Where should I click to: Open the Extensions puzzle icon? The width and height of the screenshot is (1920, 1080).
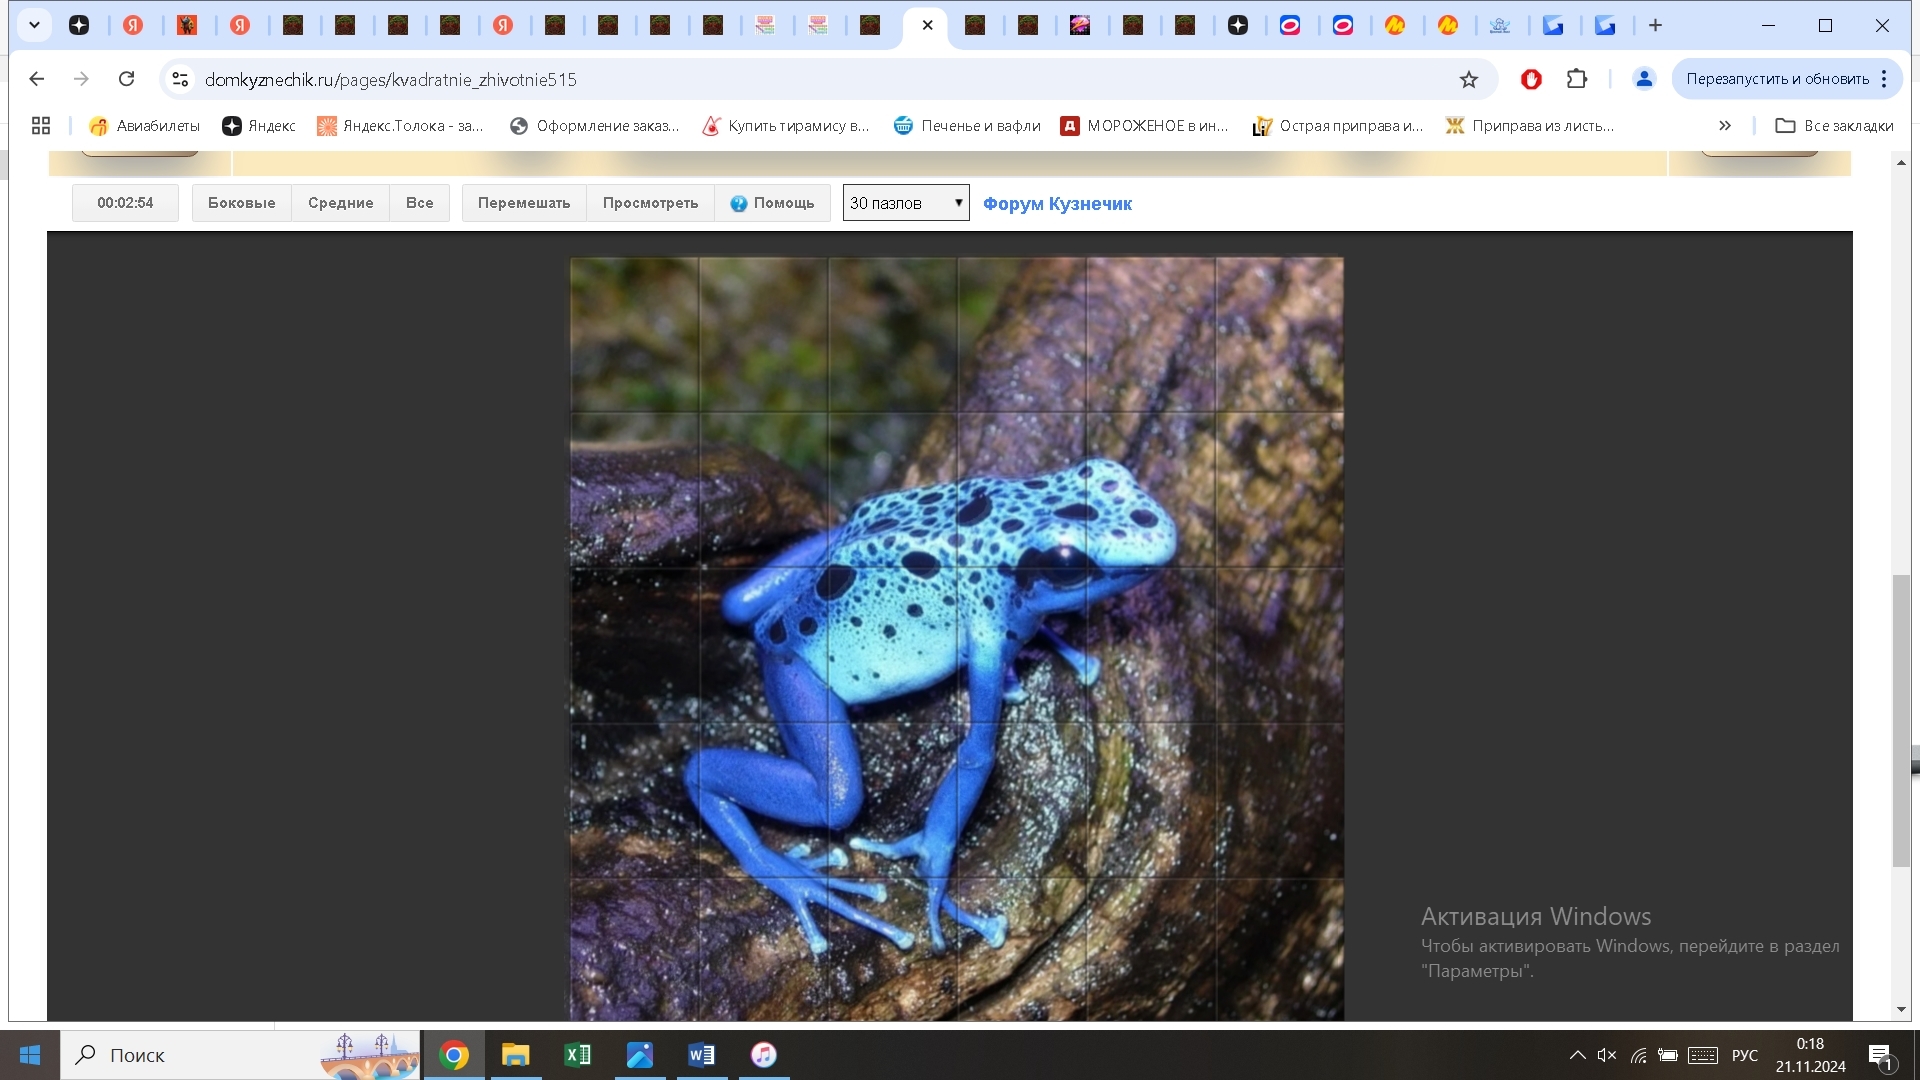click(1577, 79)
